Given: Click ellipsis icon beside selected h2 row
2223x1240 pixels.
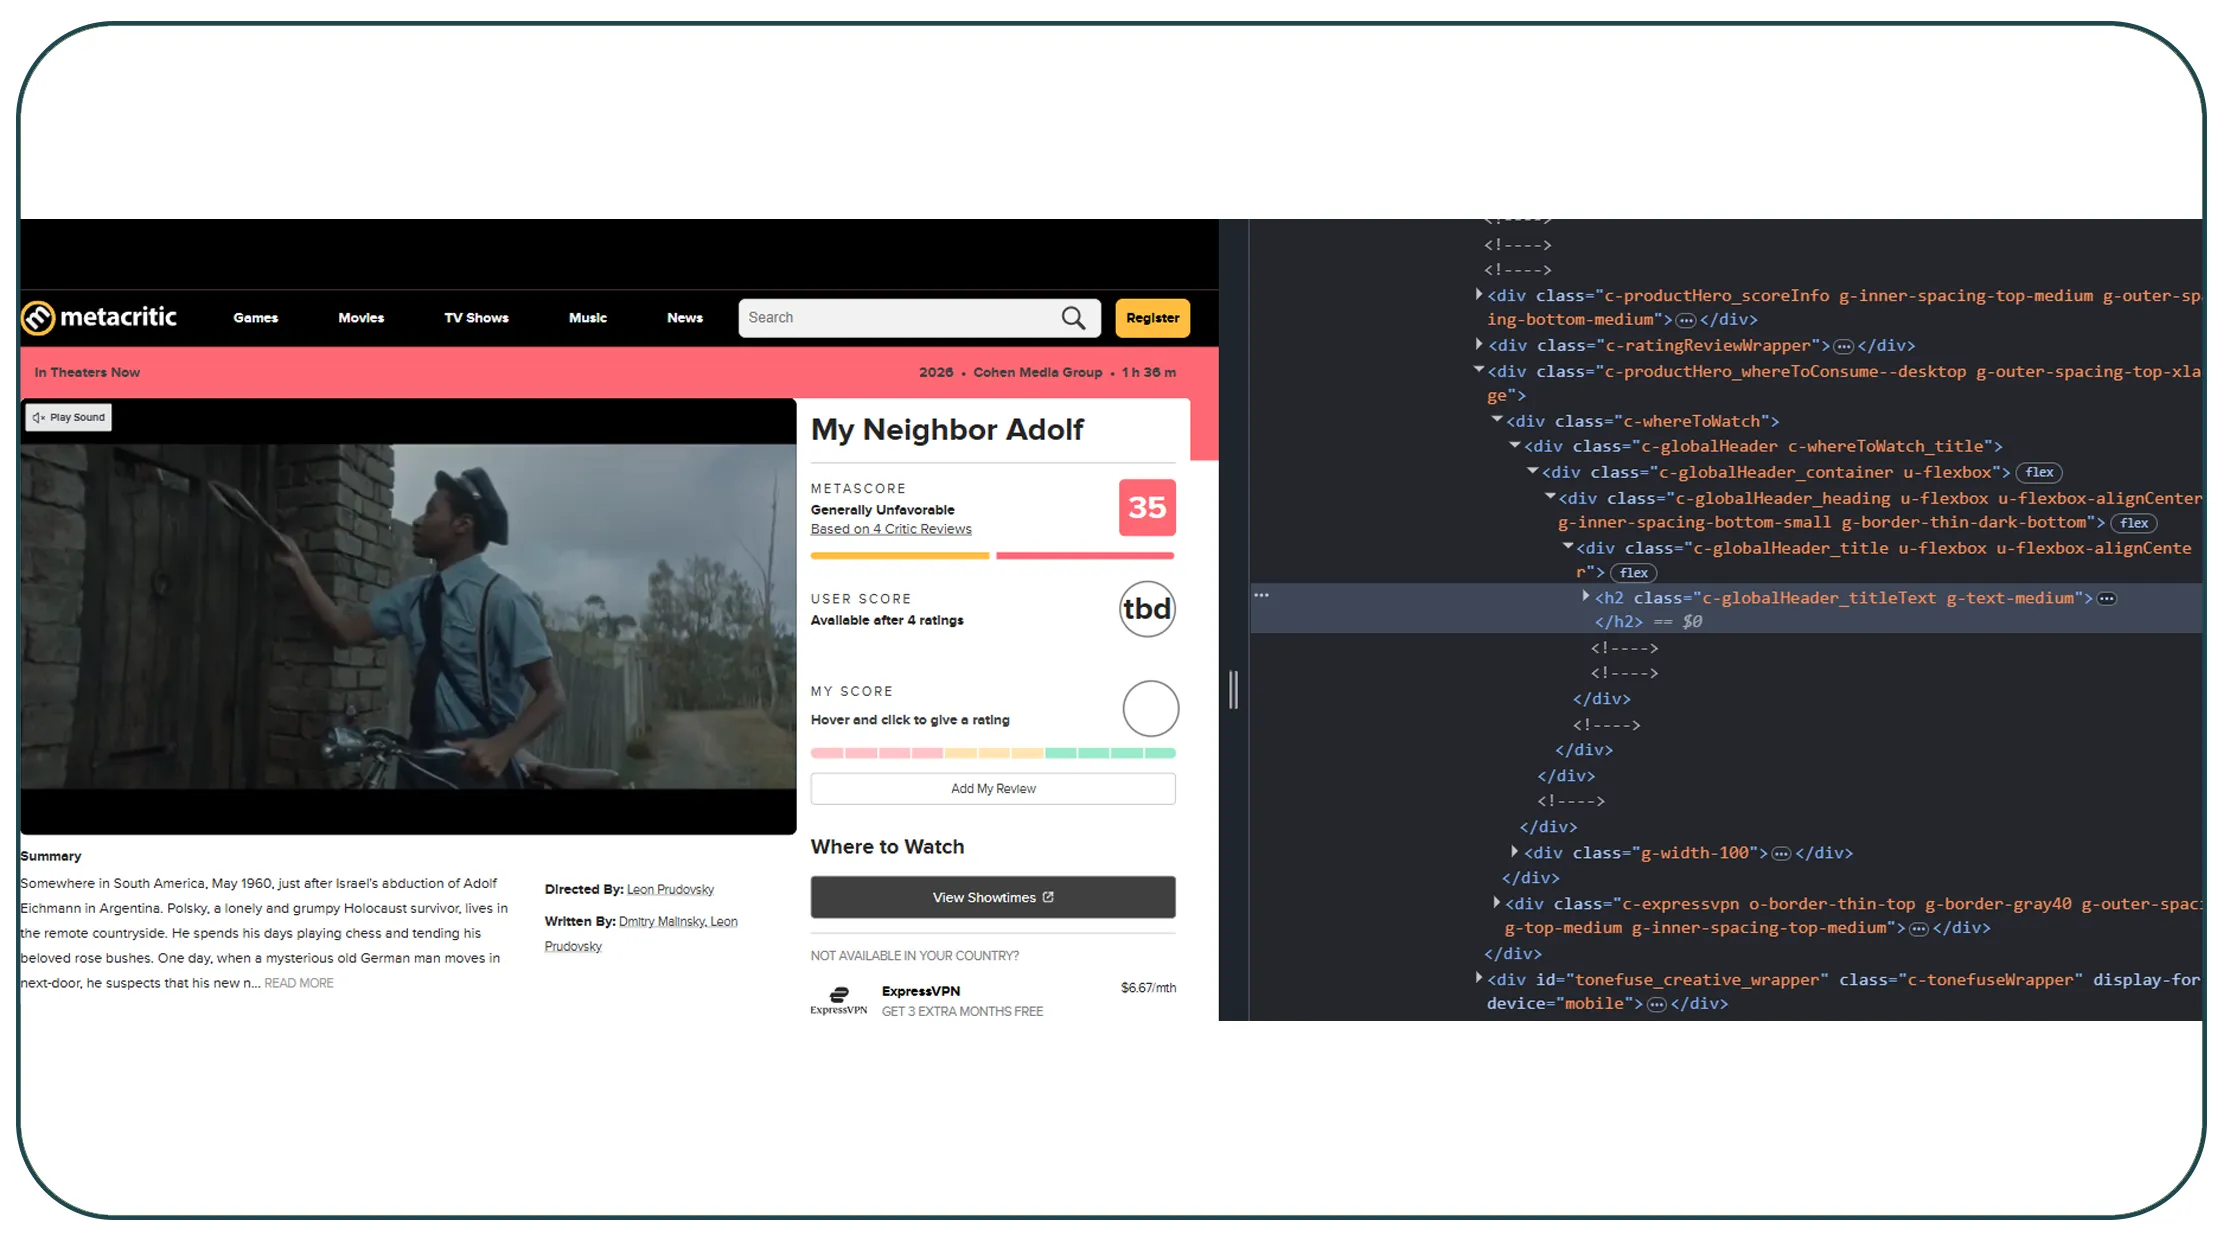Looking at the screenshot, I should pos(1262,596).
